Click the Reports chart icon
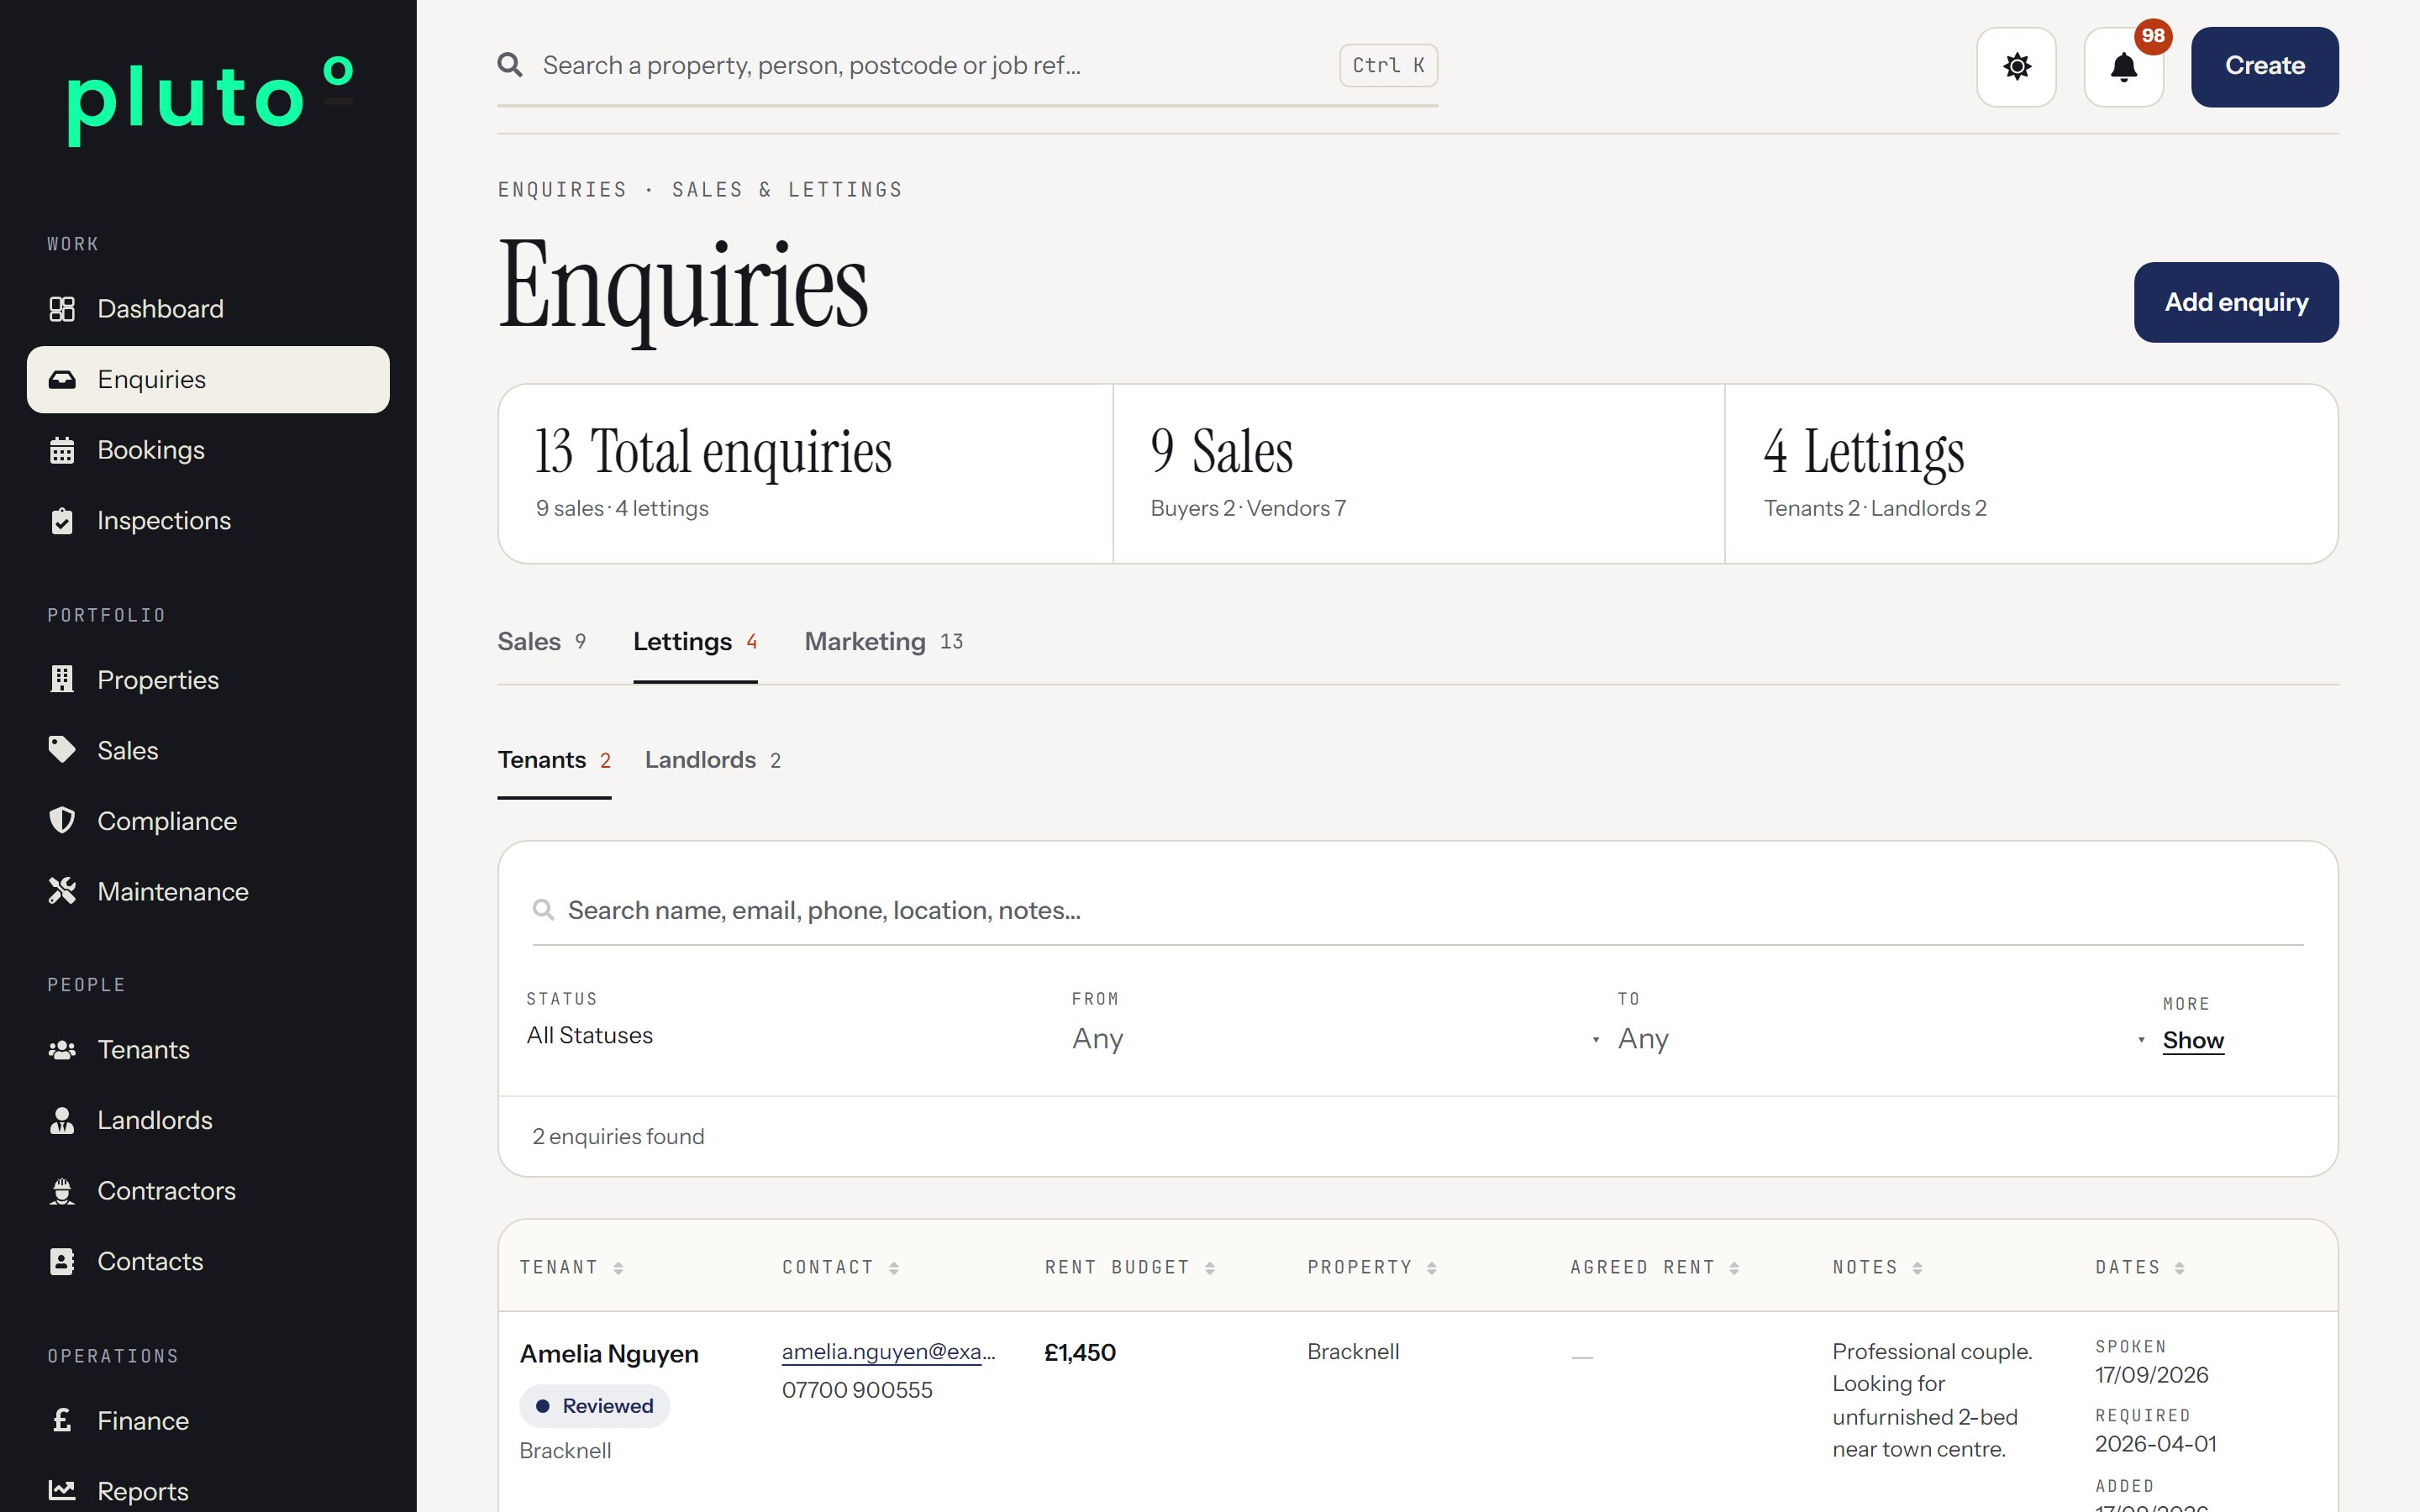The width and height of the screenshot is (2420, 1512). pyautogui.click(x=62, y=1491)
